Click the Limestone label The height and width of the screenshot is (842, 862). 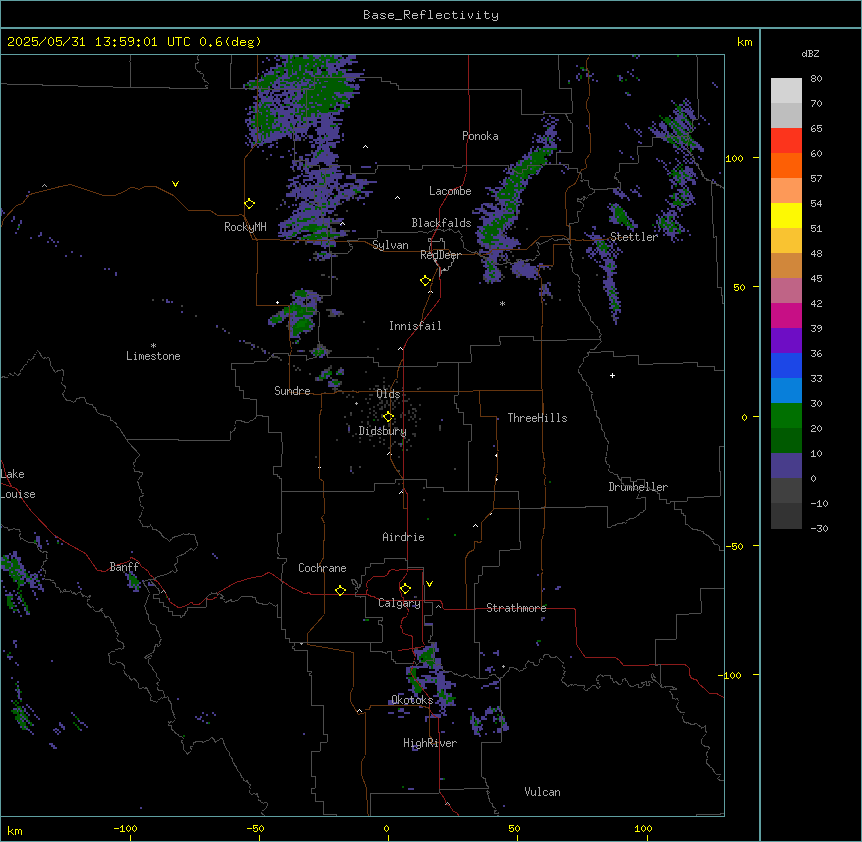pyautogui.click(x=153, y=356)
